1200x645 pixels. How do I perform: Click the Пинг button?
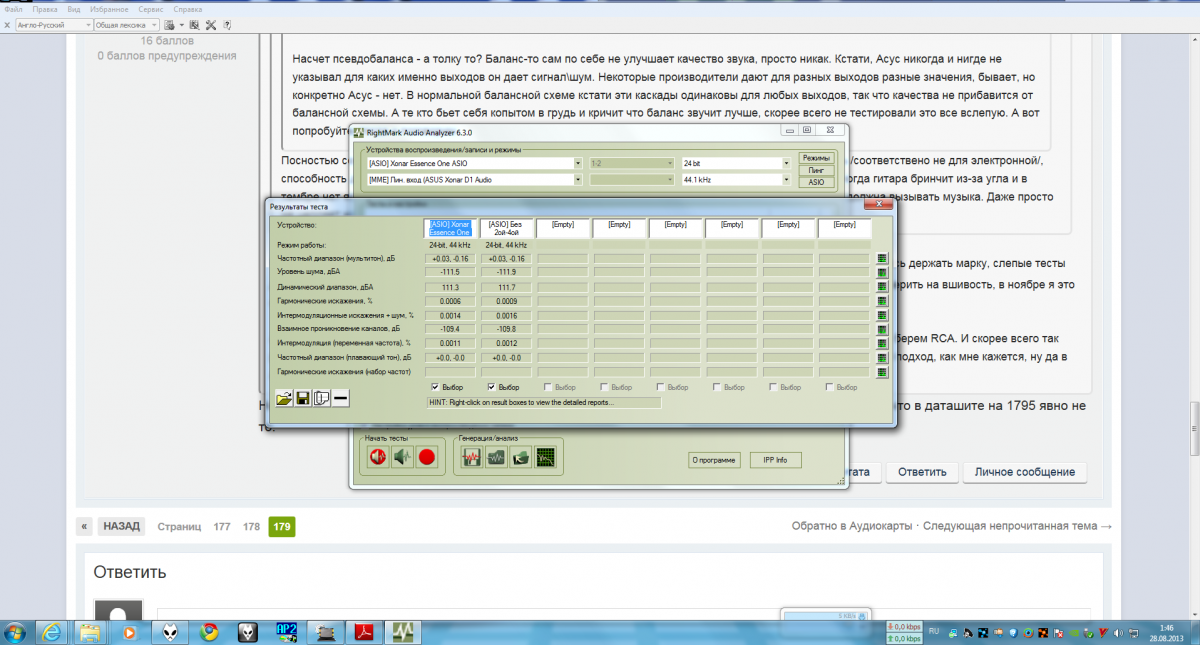[815, 170]
